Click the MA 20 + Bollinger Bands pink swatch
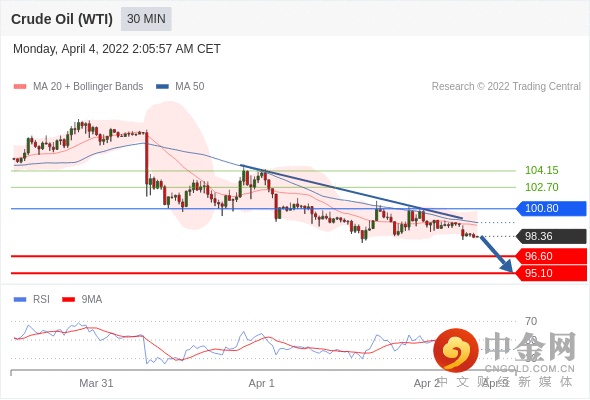The width and height of the screenshot is (590, 400). [x=20, y=87]
